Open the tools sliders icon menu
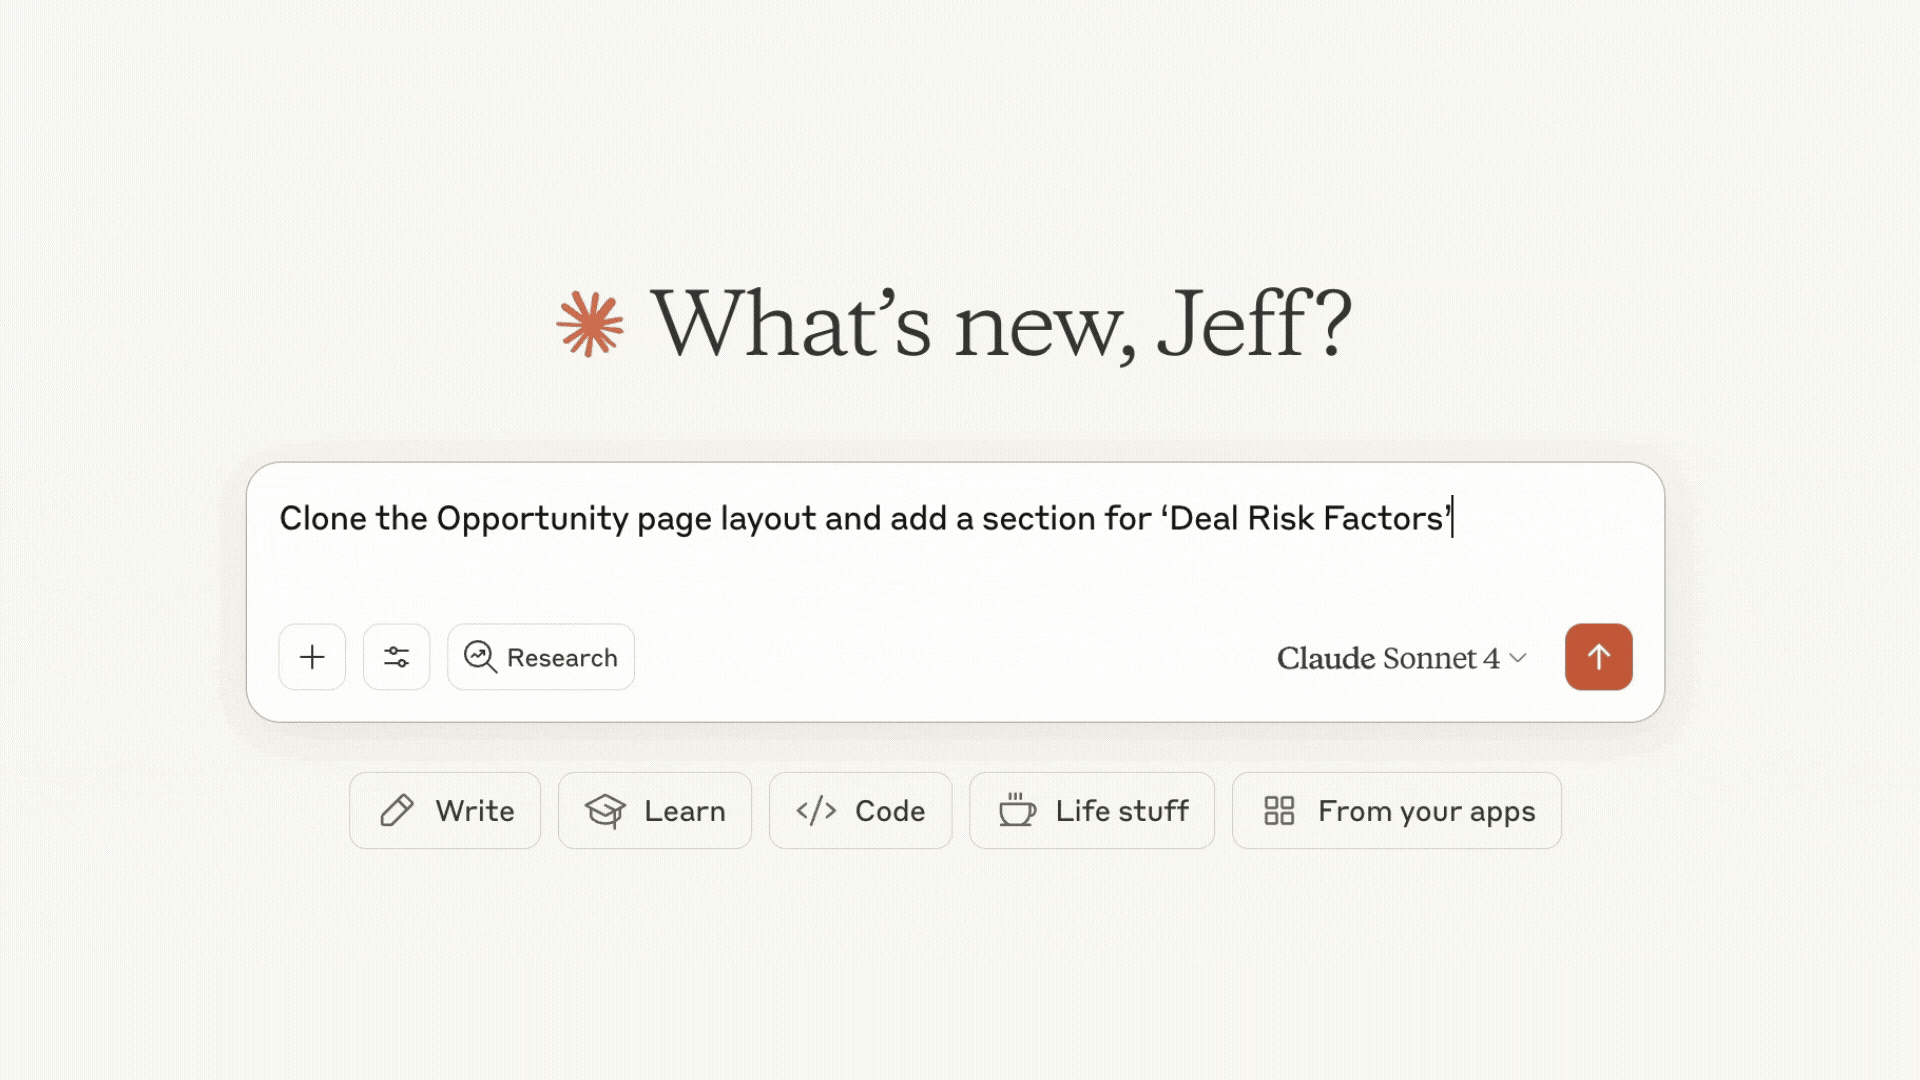The width and height of the screenshot is (1920, 1080). [x=396, y=657]
